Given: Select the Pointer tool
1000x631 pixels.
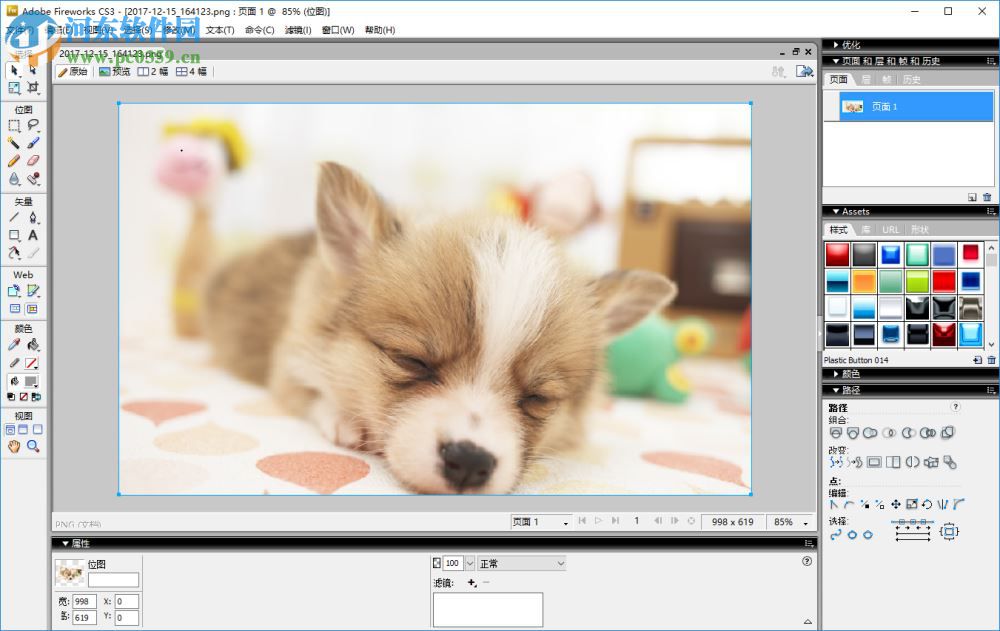Looking at the screenshot, I should (x=13, y=70).
